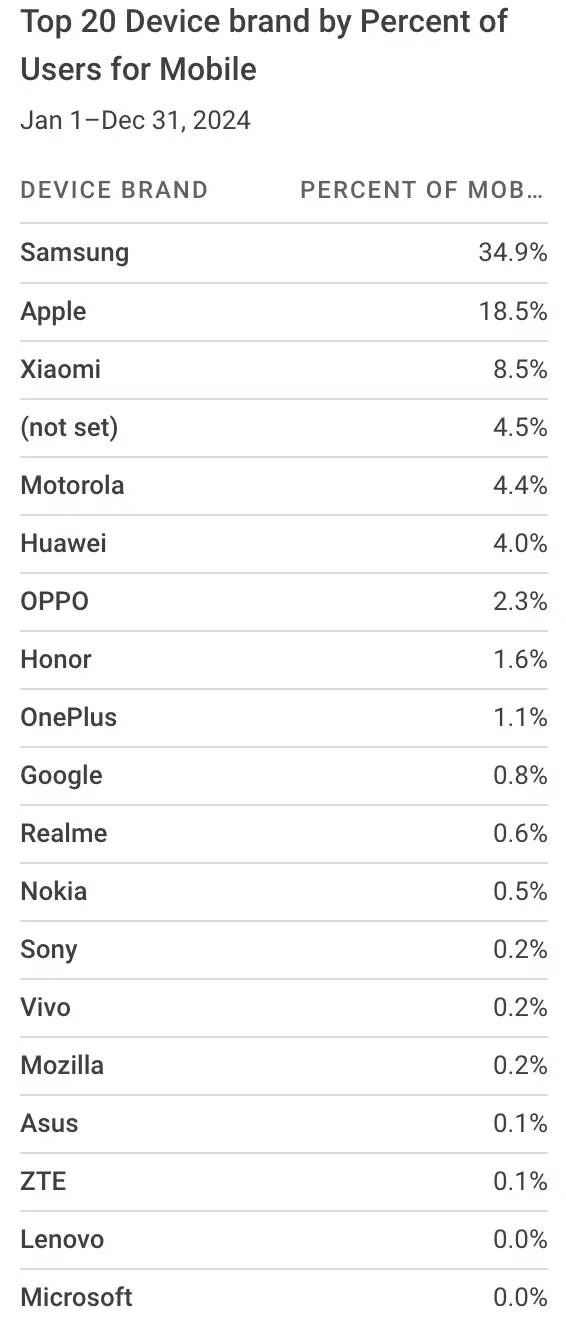The height and width of the screenshot is (1330, 566).
Task: Click the Xiaomi brand name
Action: coord(60,369)
